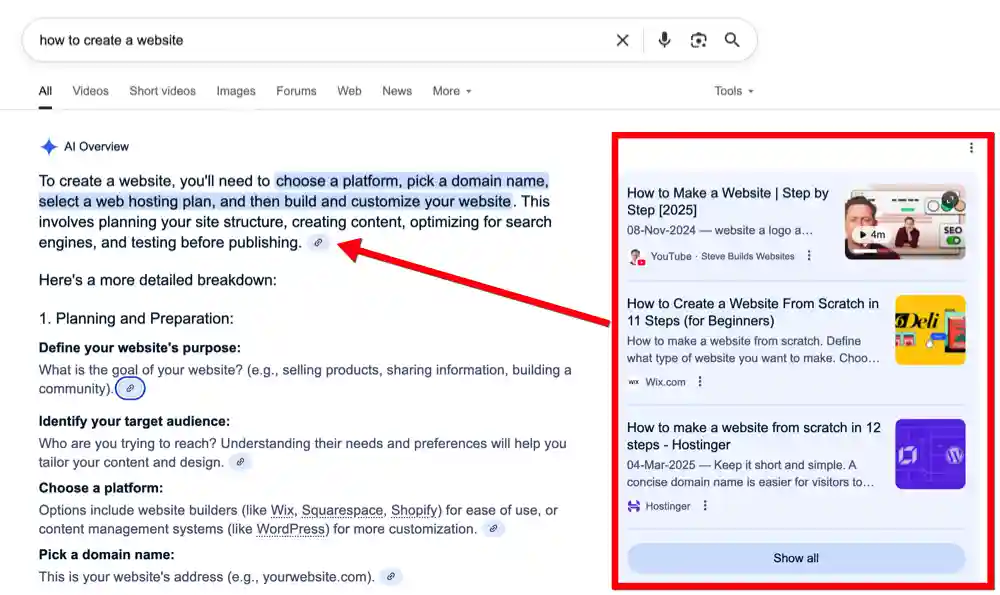Click the 'Hostinger' source name under third card
This screenshot has height=595, width=1000.
pyautogui.click(x=668, y=506)
